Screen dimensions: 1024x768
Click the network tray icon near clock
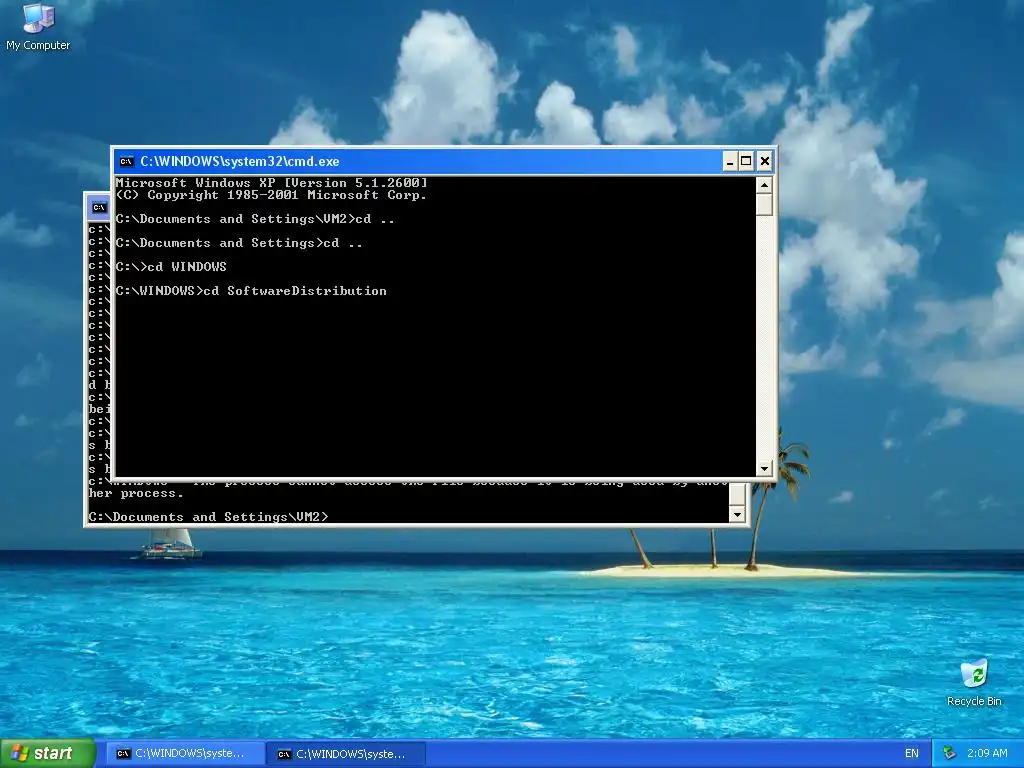[x=950, y=754]
